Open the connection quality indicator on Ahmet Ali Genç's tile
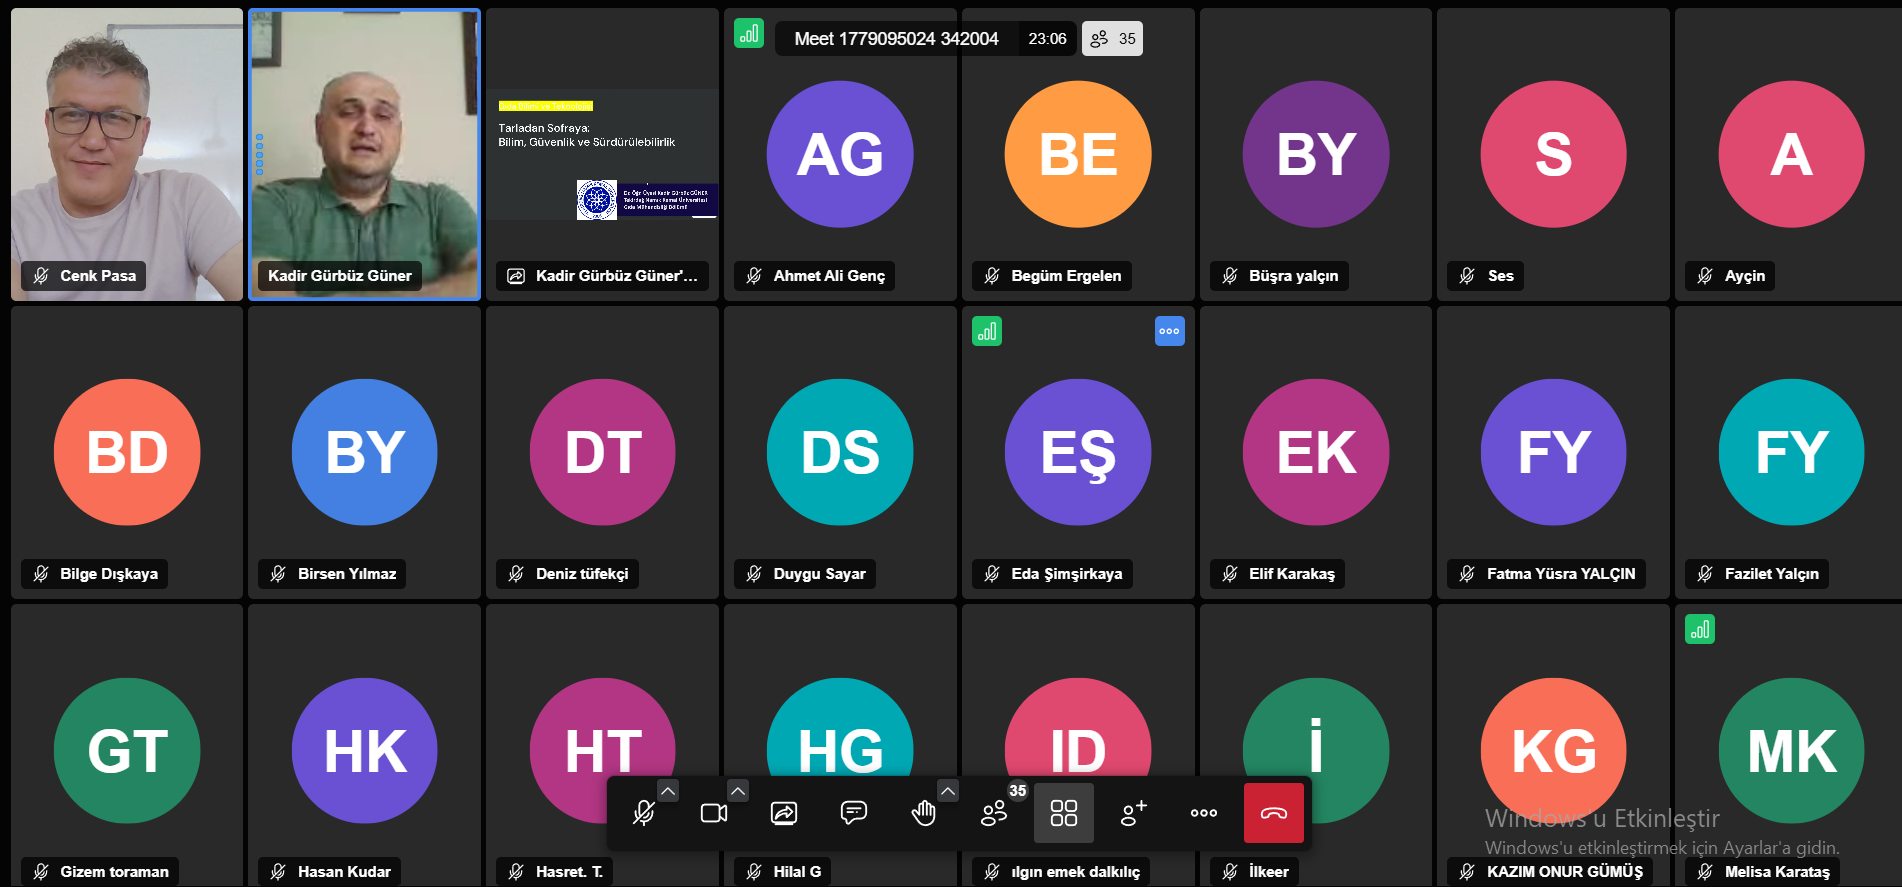 point(749,34)
